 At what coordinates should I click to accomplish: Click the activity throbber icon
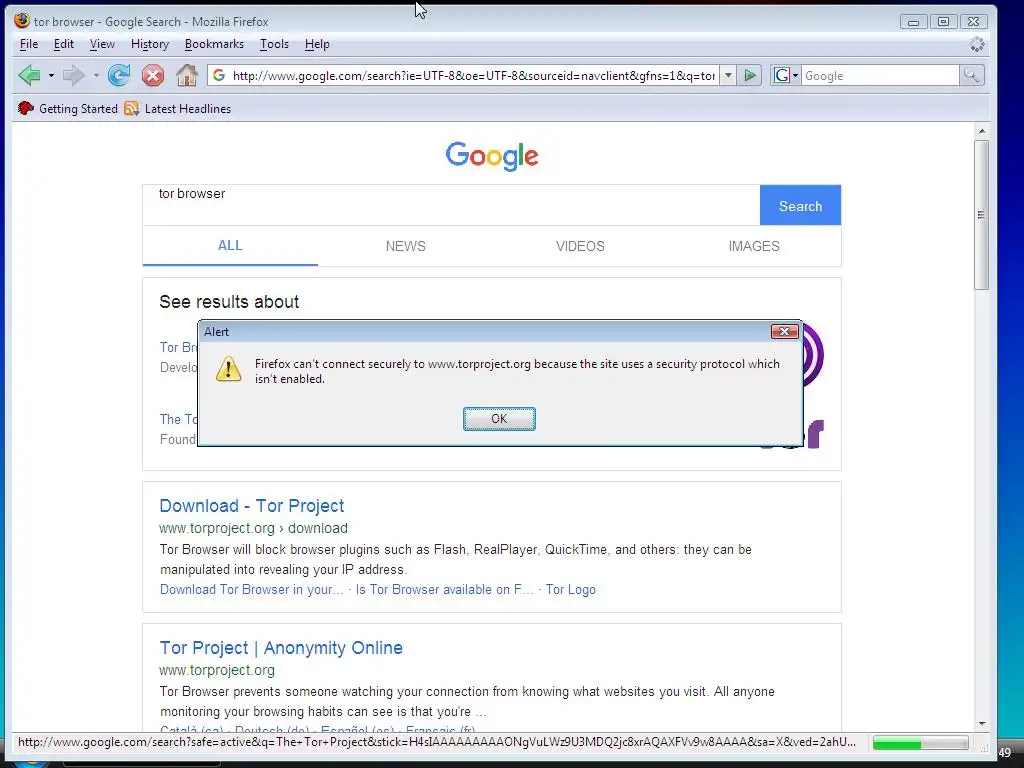point(977,44)
